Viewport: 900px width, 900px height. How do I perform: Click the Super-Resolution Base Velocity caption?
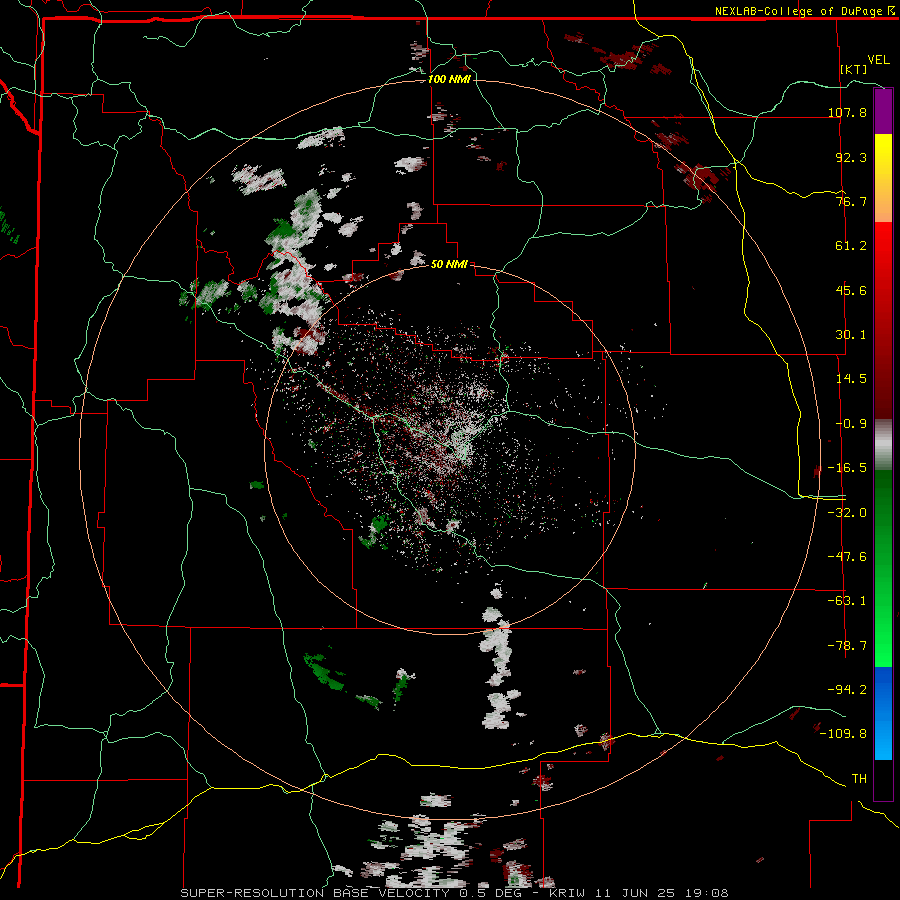[x=455, y=893]
